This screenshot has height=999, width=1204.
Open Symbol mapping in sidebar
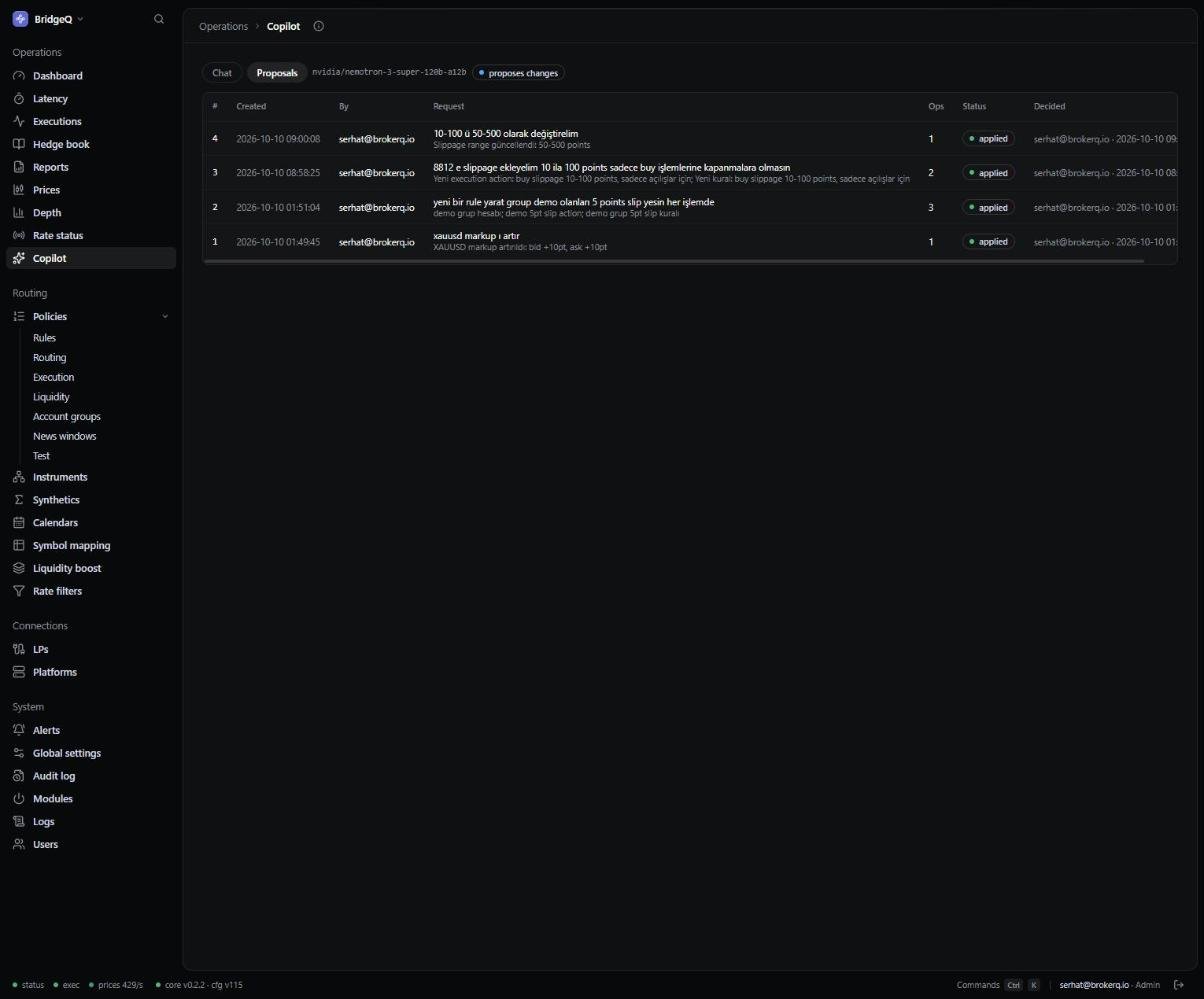pos(72,545)
